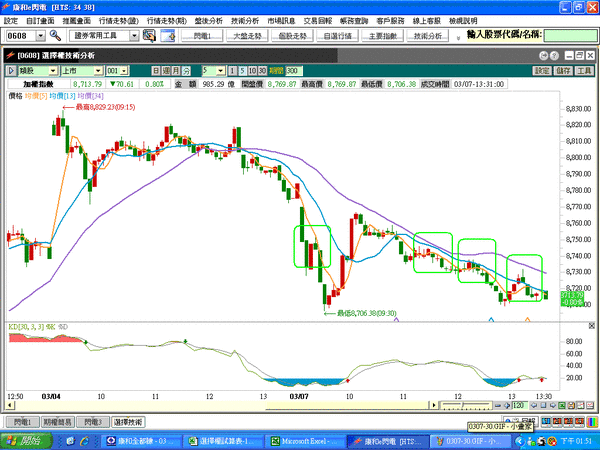Open the 0608 code dropdown
This screenshot has height=450, width=600.
click(x=41, y=36)
